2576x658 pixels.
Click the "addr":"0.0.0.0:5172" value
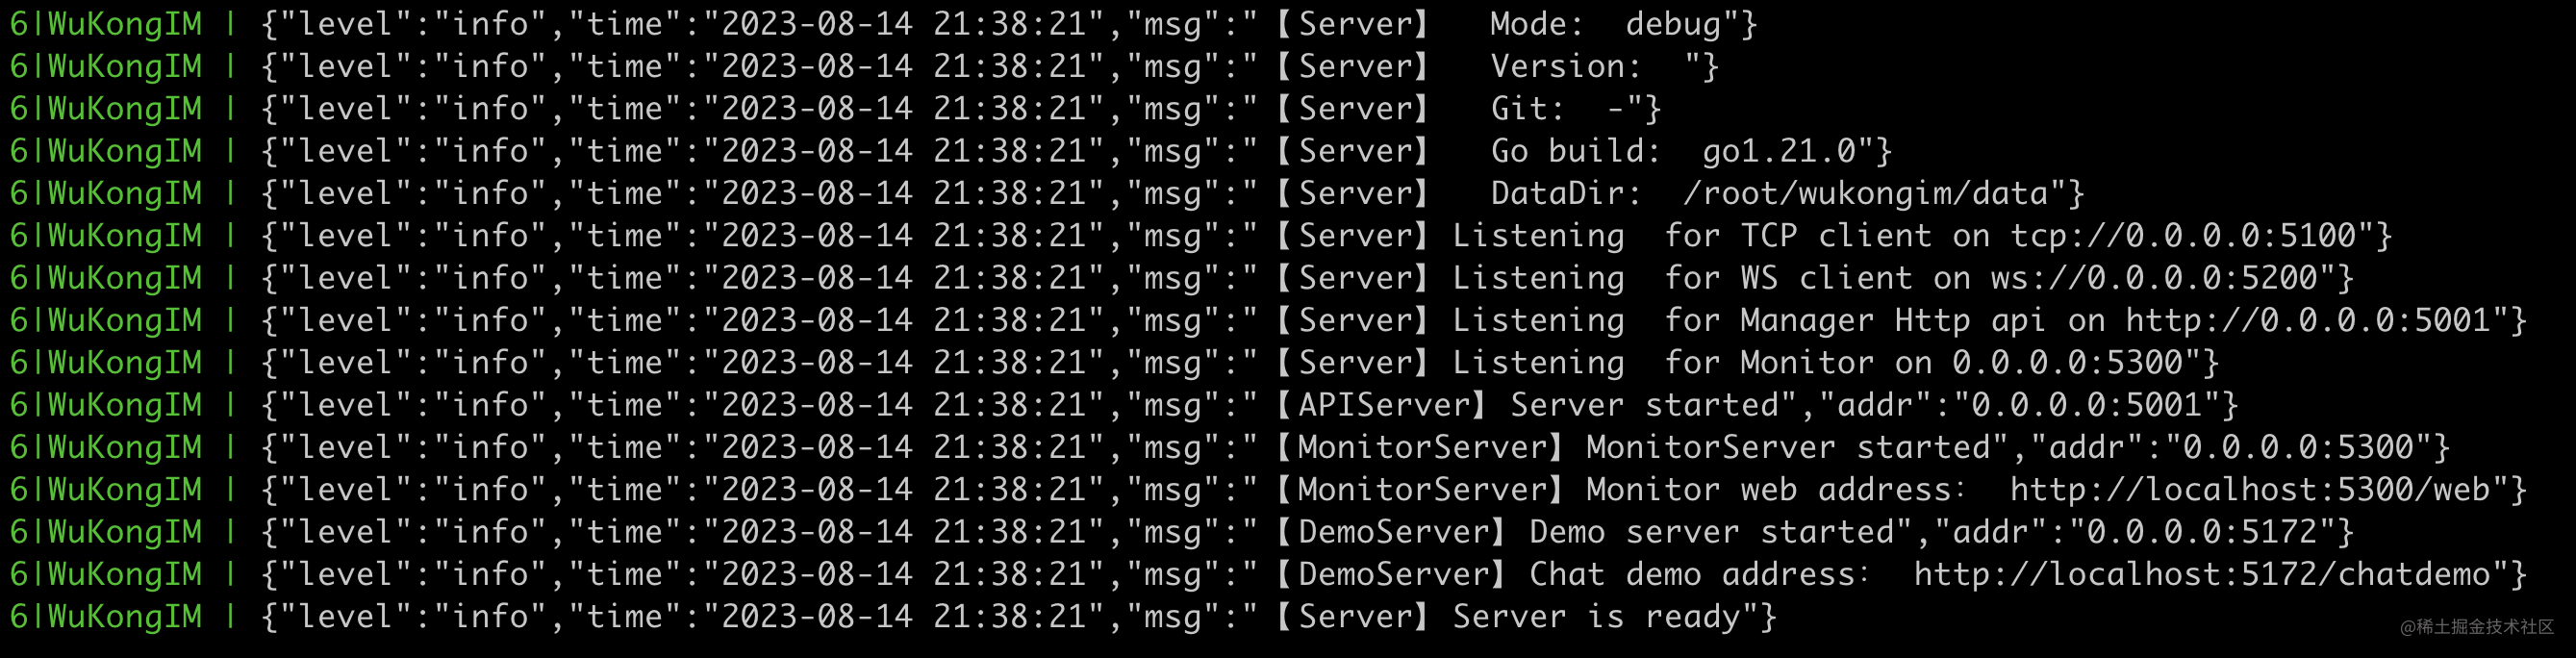(x=2125, y=532)
